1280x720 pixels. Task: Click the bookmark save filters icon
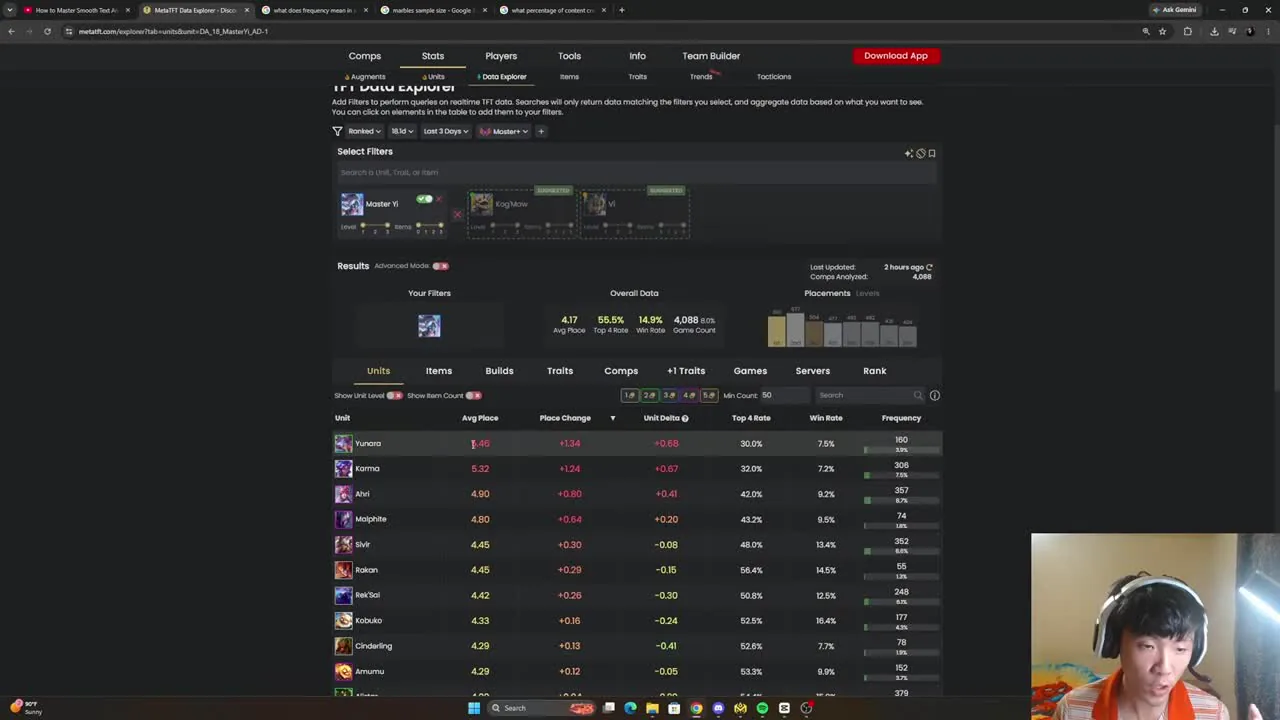932,153
